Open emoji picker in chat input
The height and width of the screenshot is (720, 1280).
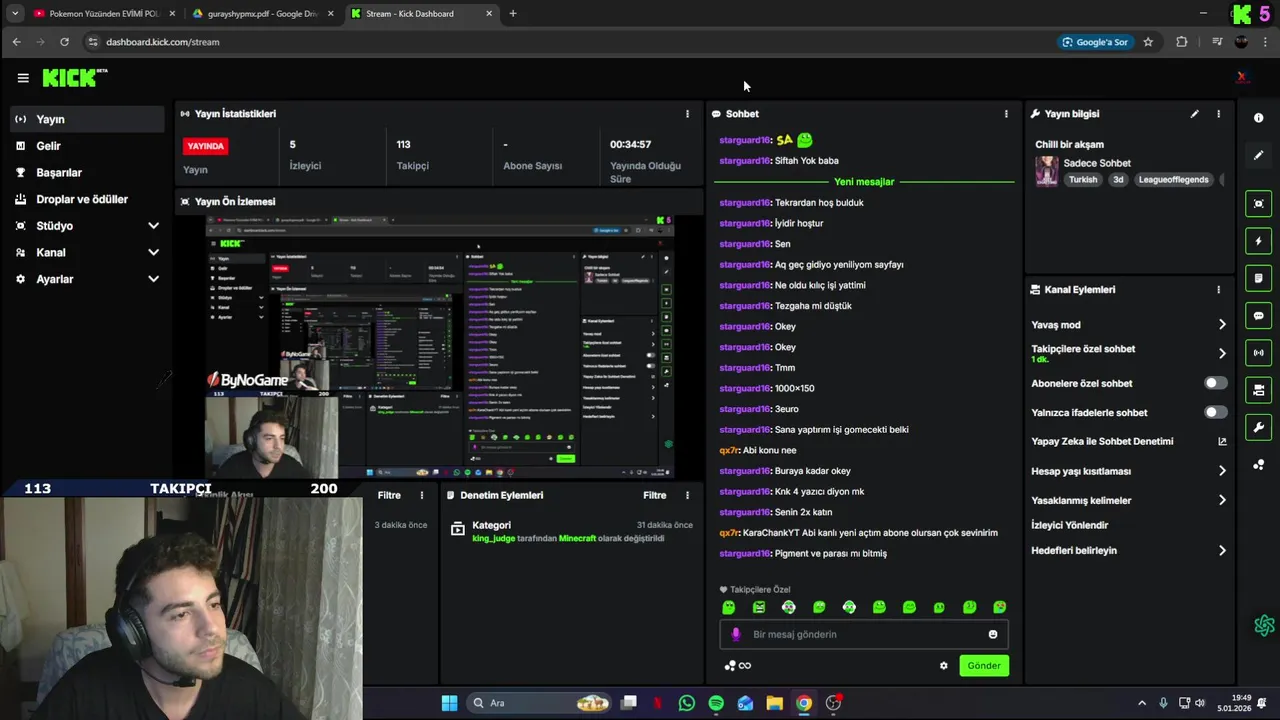coord(992,634)
